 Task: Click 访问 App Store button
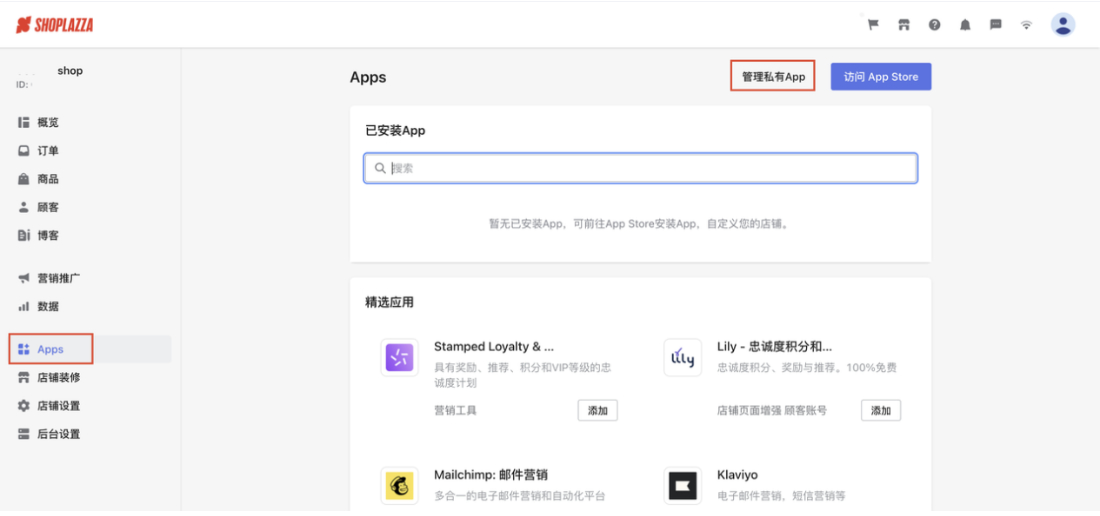pos(880,77)
